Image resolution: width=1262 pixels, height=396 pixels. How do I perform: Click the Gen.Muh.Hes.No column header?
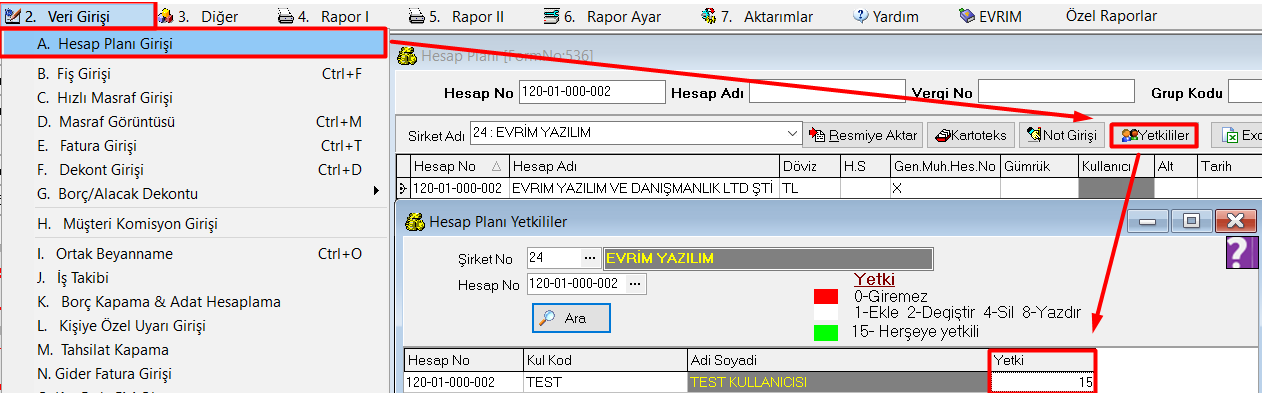(x=945, y=166)
